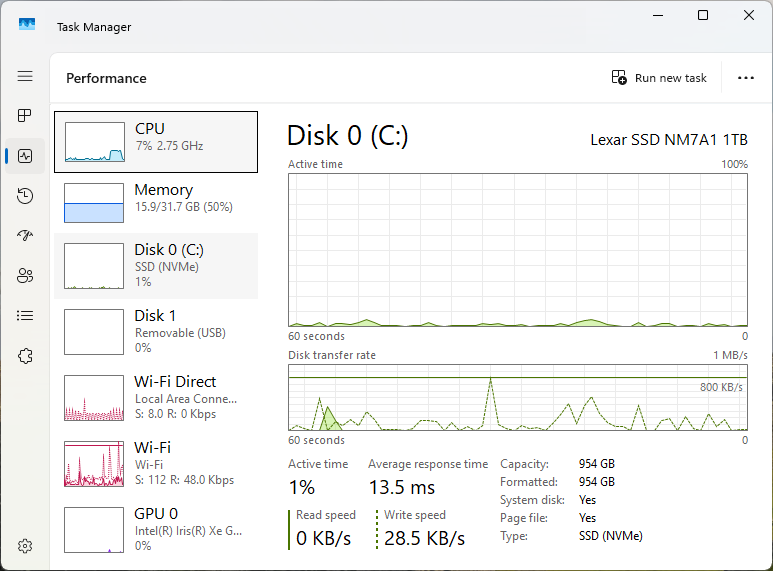Open Task Manager settings gear
The width and height of the screenshot is (773, 571).
coord(25,546)
